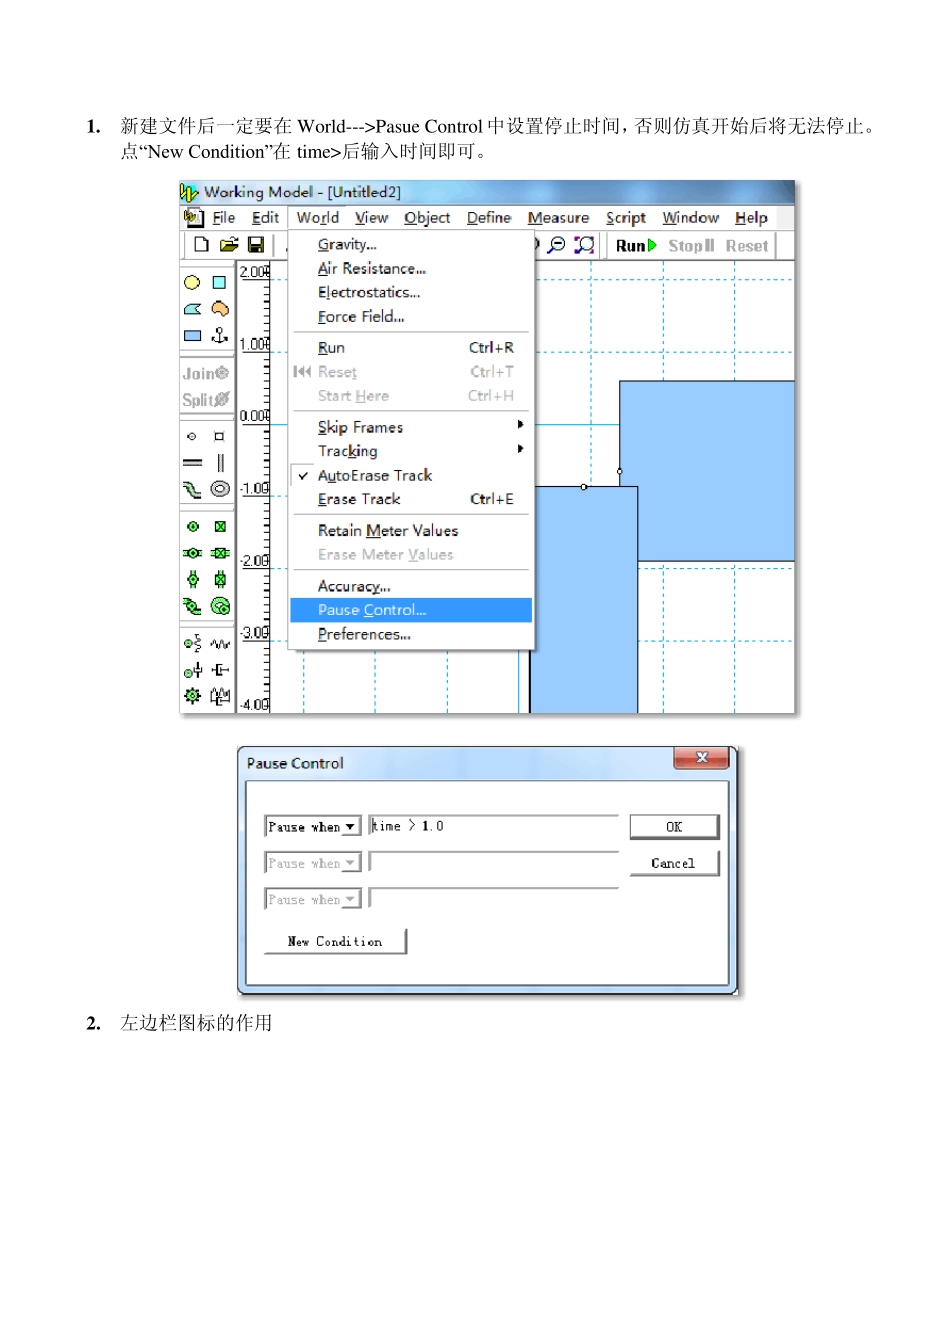This screenshot has width=950, height=1344.
Task: Select the Circle body tool
Action: (x=192, y=283)
